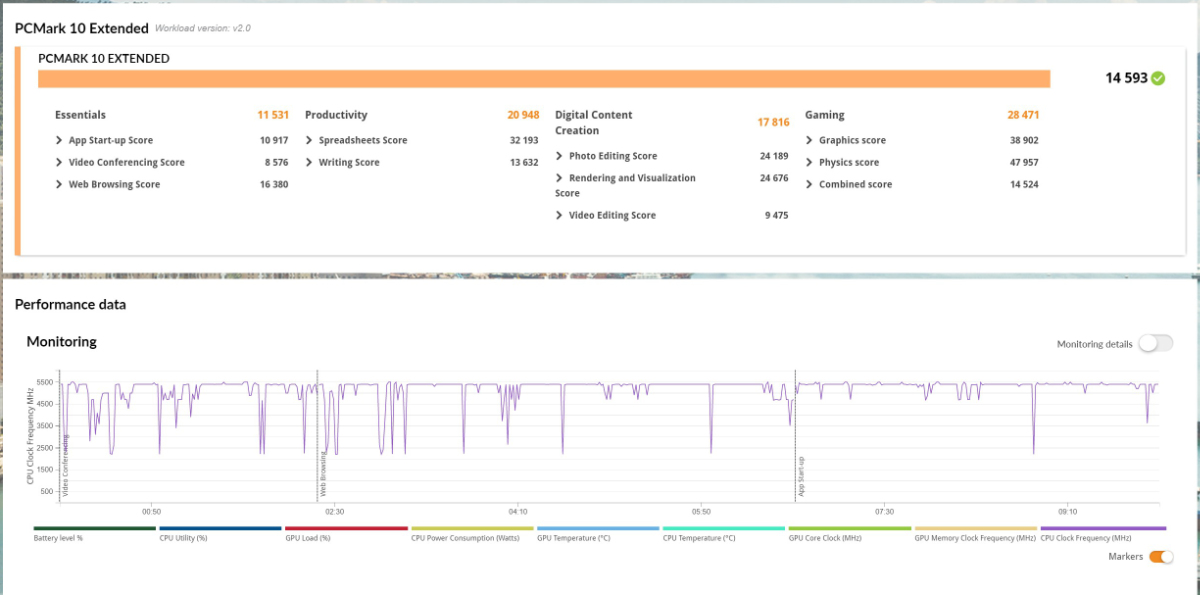This screenshot has height=595, width=1200.
Task: Toggle Battery level % legend swatch
Action: (95, 528)
